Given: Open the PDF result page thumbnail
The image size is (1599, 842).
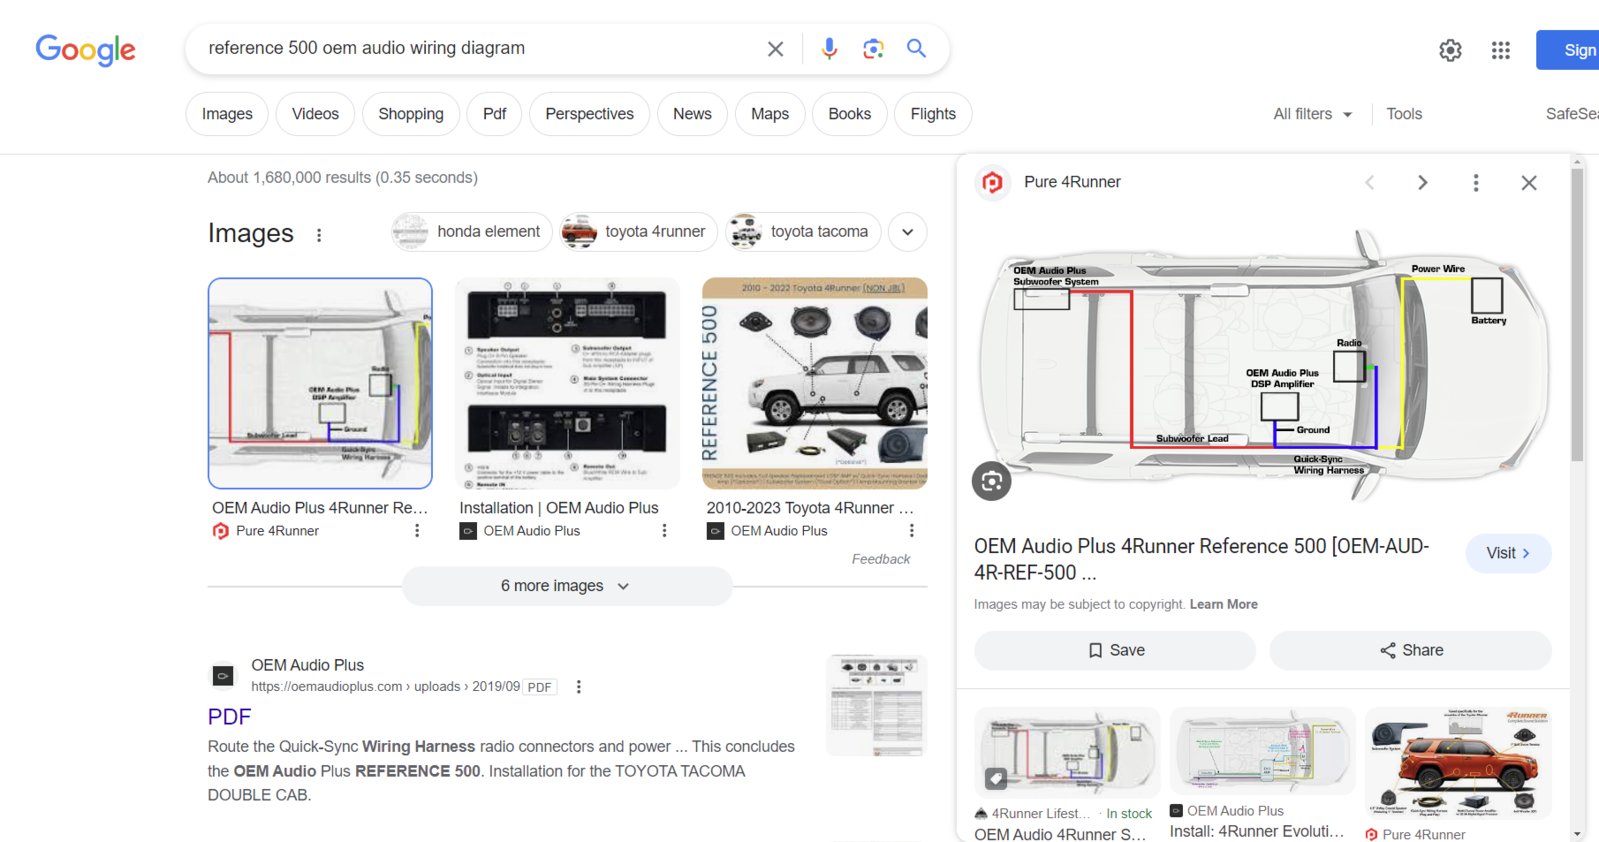Looking at the screenshot, I should click(x=877, y=705).
